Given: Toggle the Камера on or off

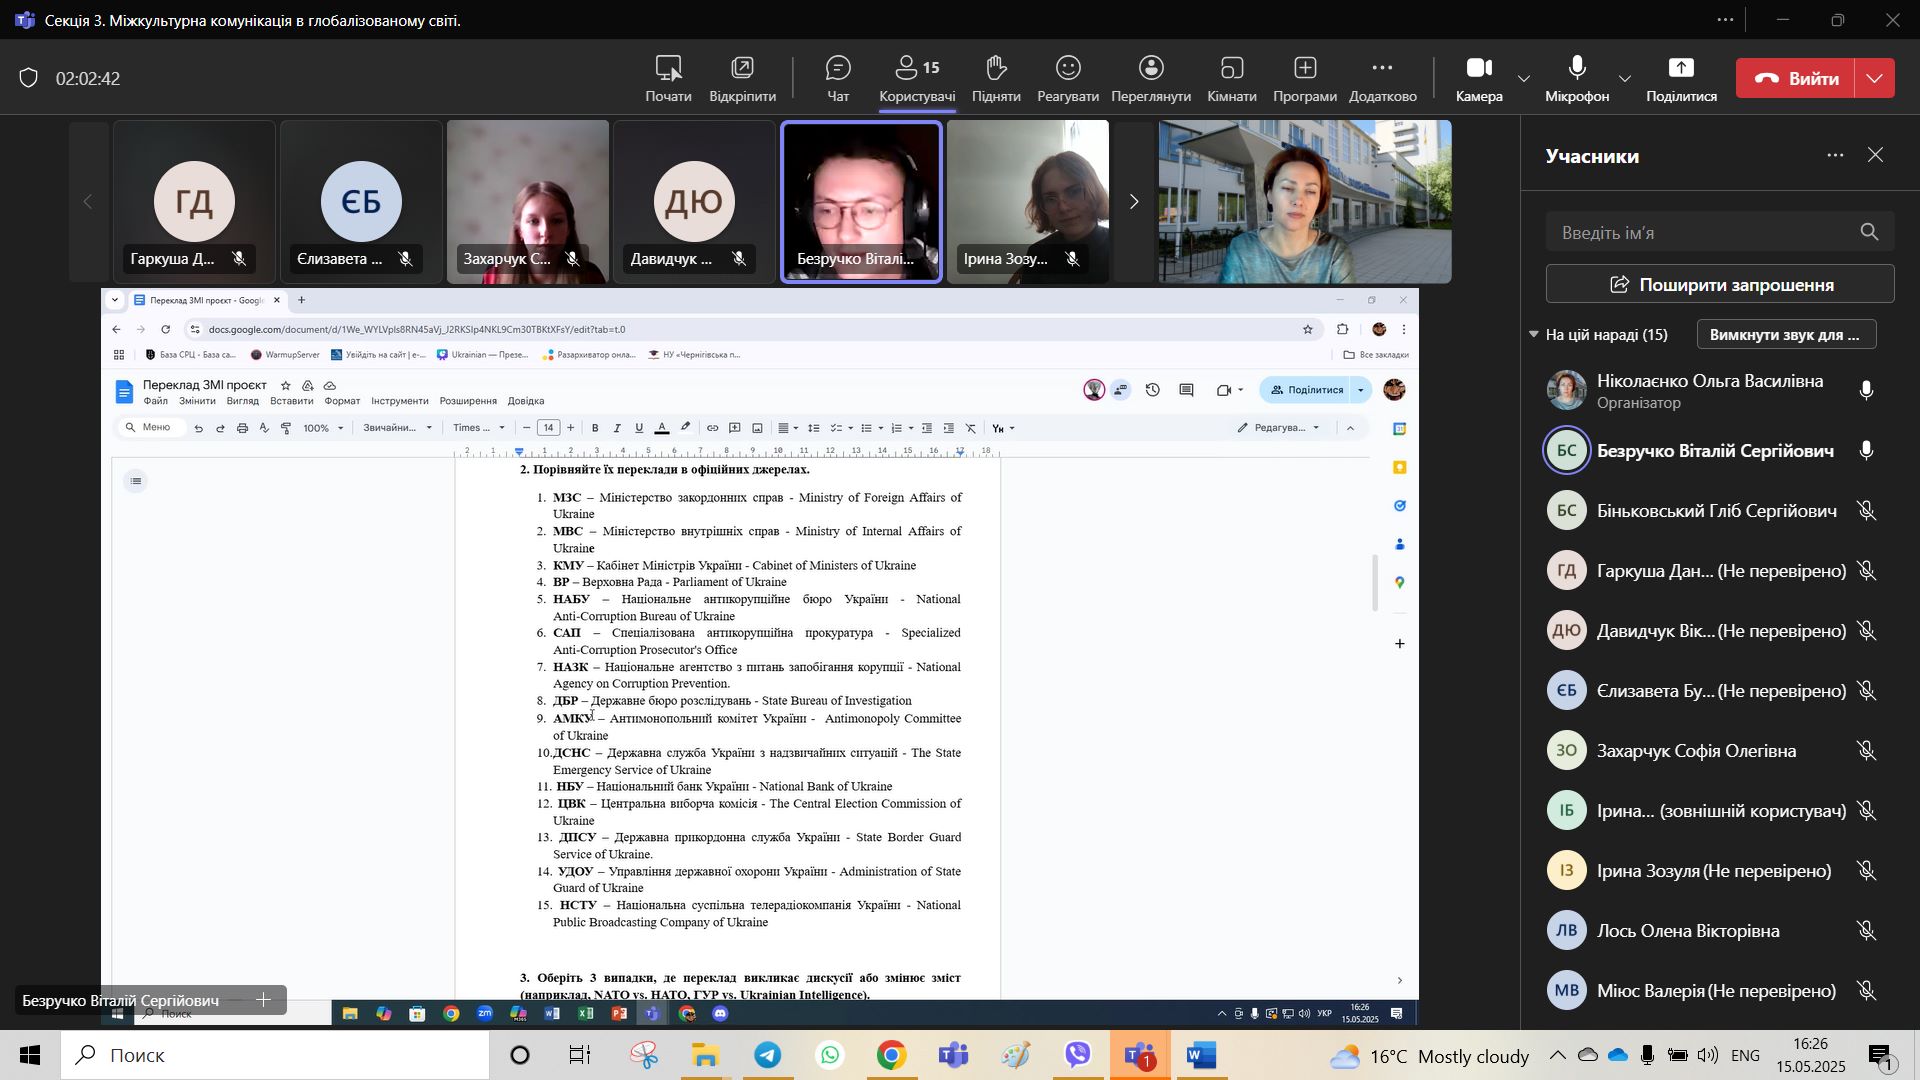Looking at the screenshot, I should click(1479, 78).
